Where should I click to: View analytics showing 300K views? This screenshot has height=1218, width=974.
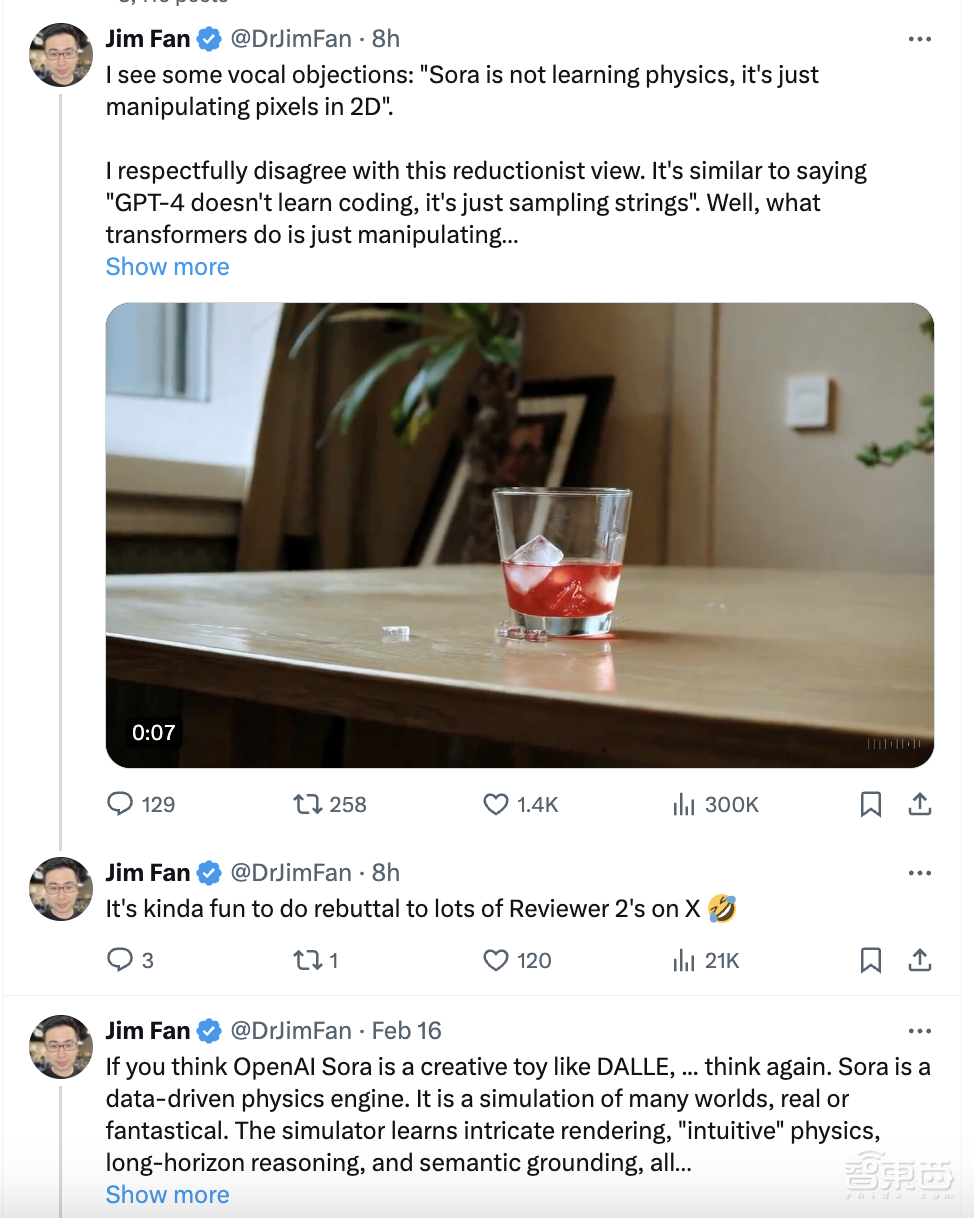click(x=684, y=804)
